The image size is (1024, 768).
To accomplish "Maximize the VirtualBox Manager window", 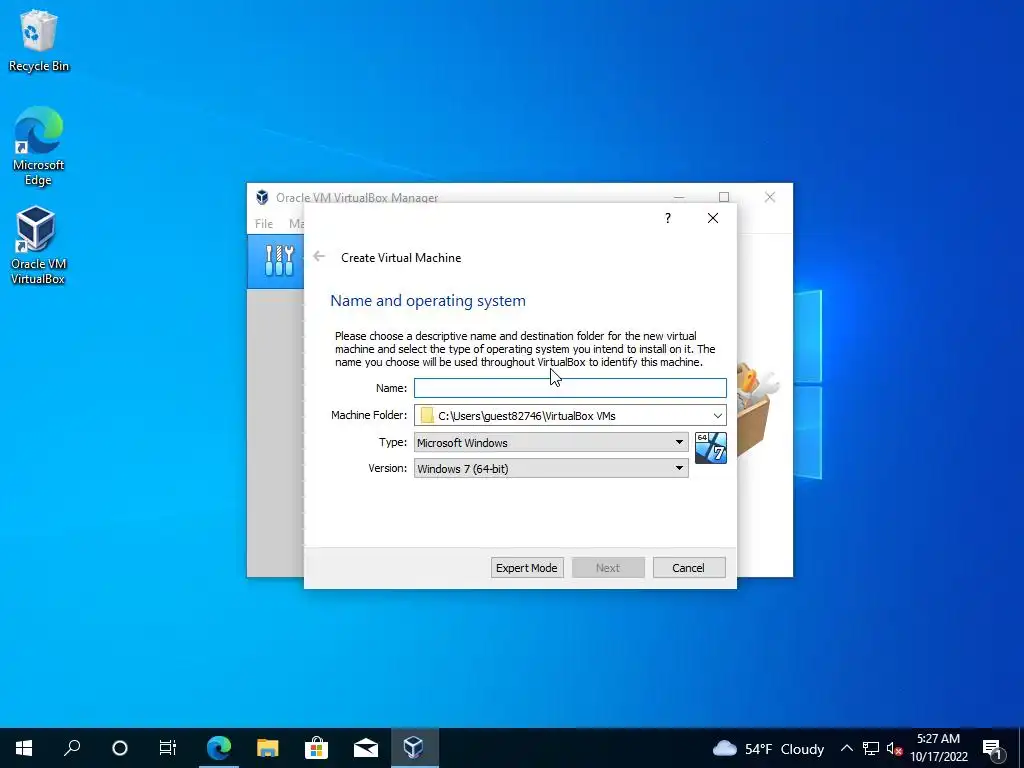I will point(724,197).
